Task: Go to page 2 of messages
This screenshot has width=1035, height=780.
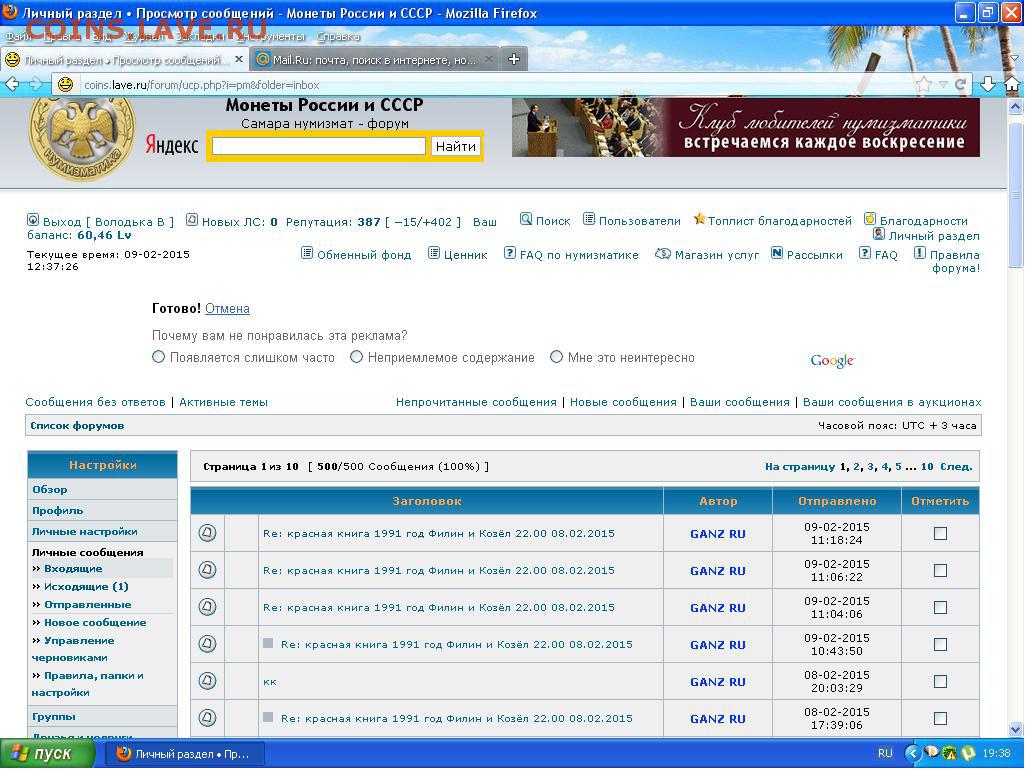Action: [856, 467]
